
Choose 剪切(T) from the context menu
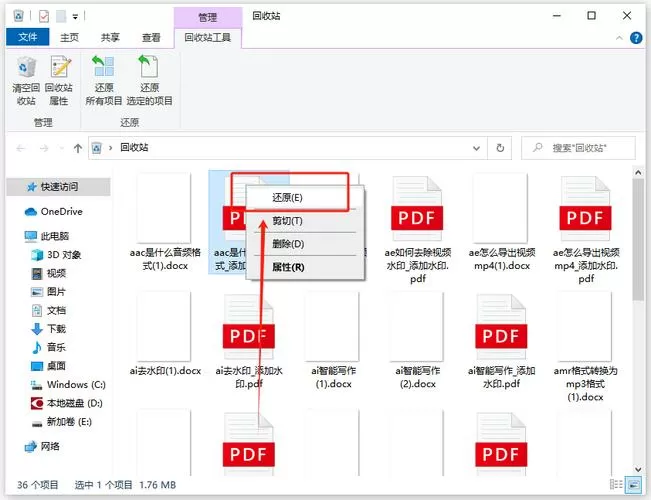305,221
